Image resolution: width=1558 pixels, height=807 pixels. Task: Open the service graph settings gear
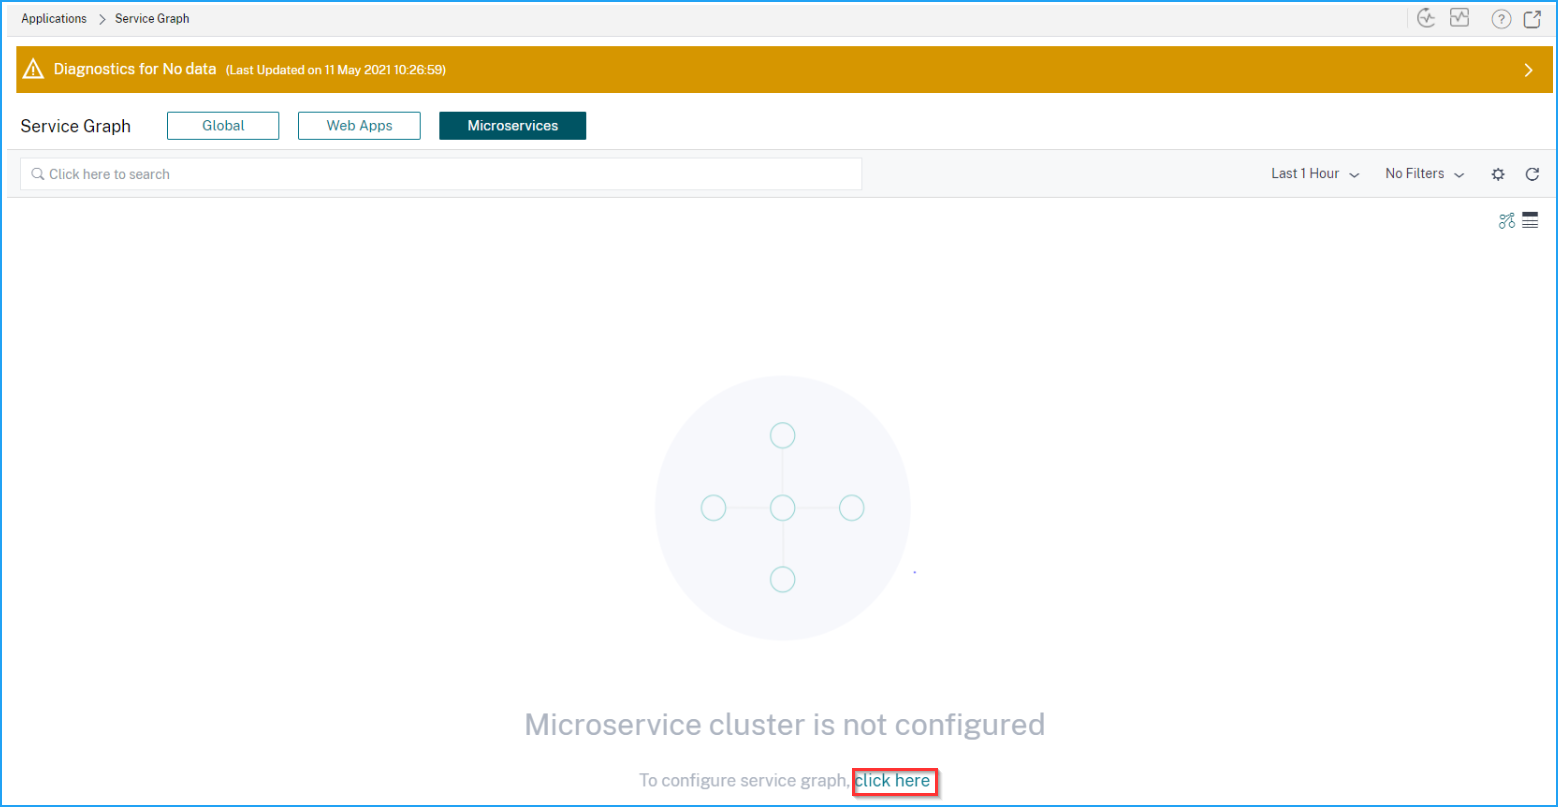click(1498, 174)
